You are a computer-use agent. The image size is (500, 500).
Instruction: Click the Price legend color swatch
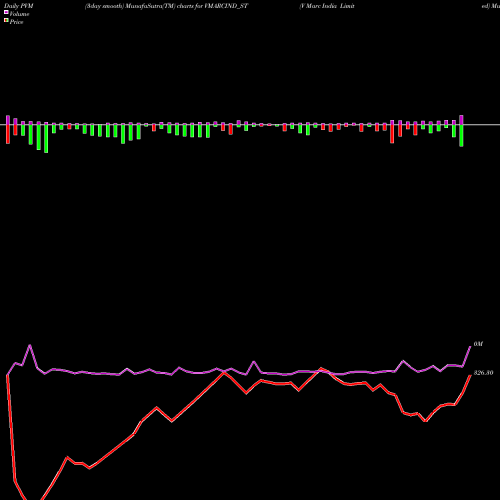pyautogui.click(x=6, y=20)
